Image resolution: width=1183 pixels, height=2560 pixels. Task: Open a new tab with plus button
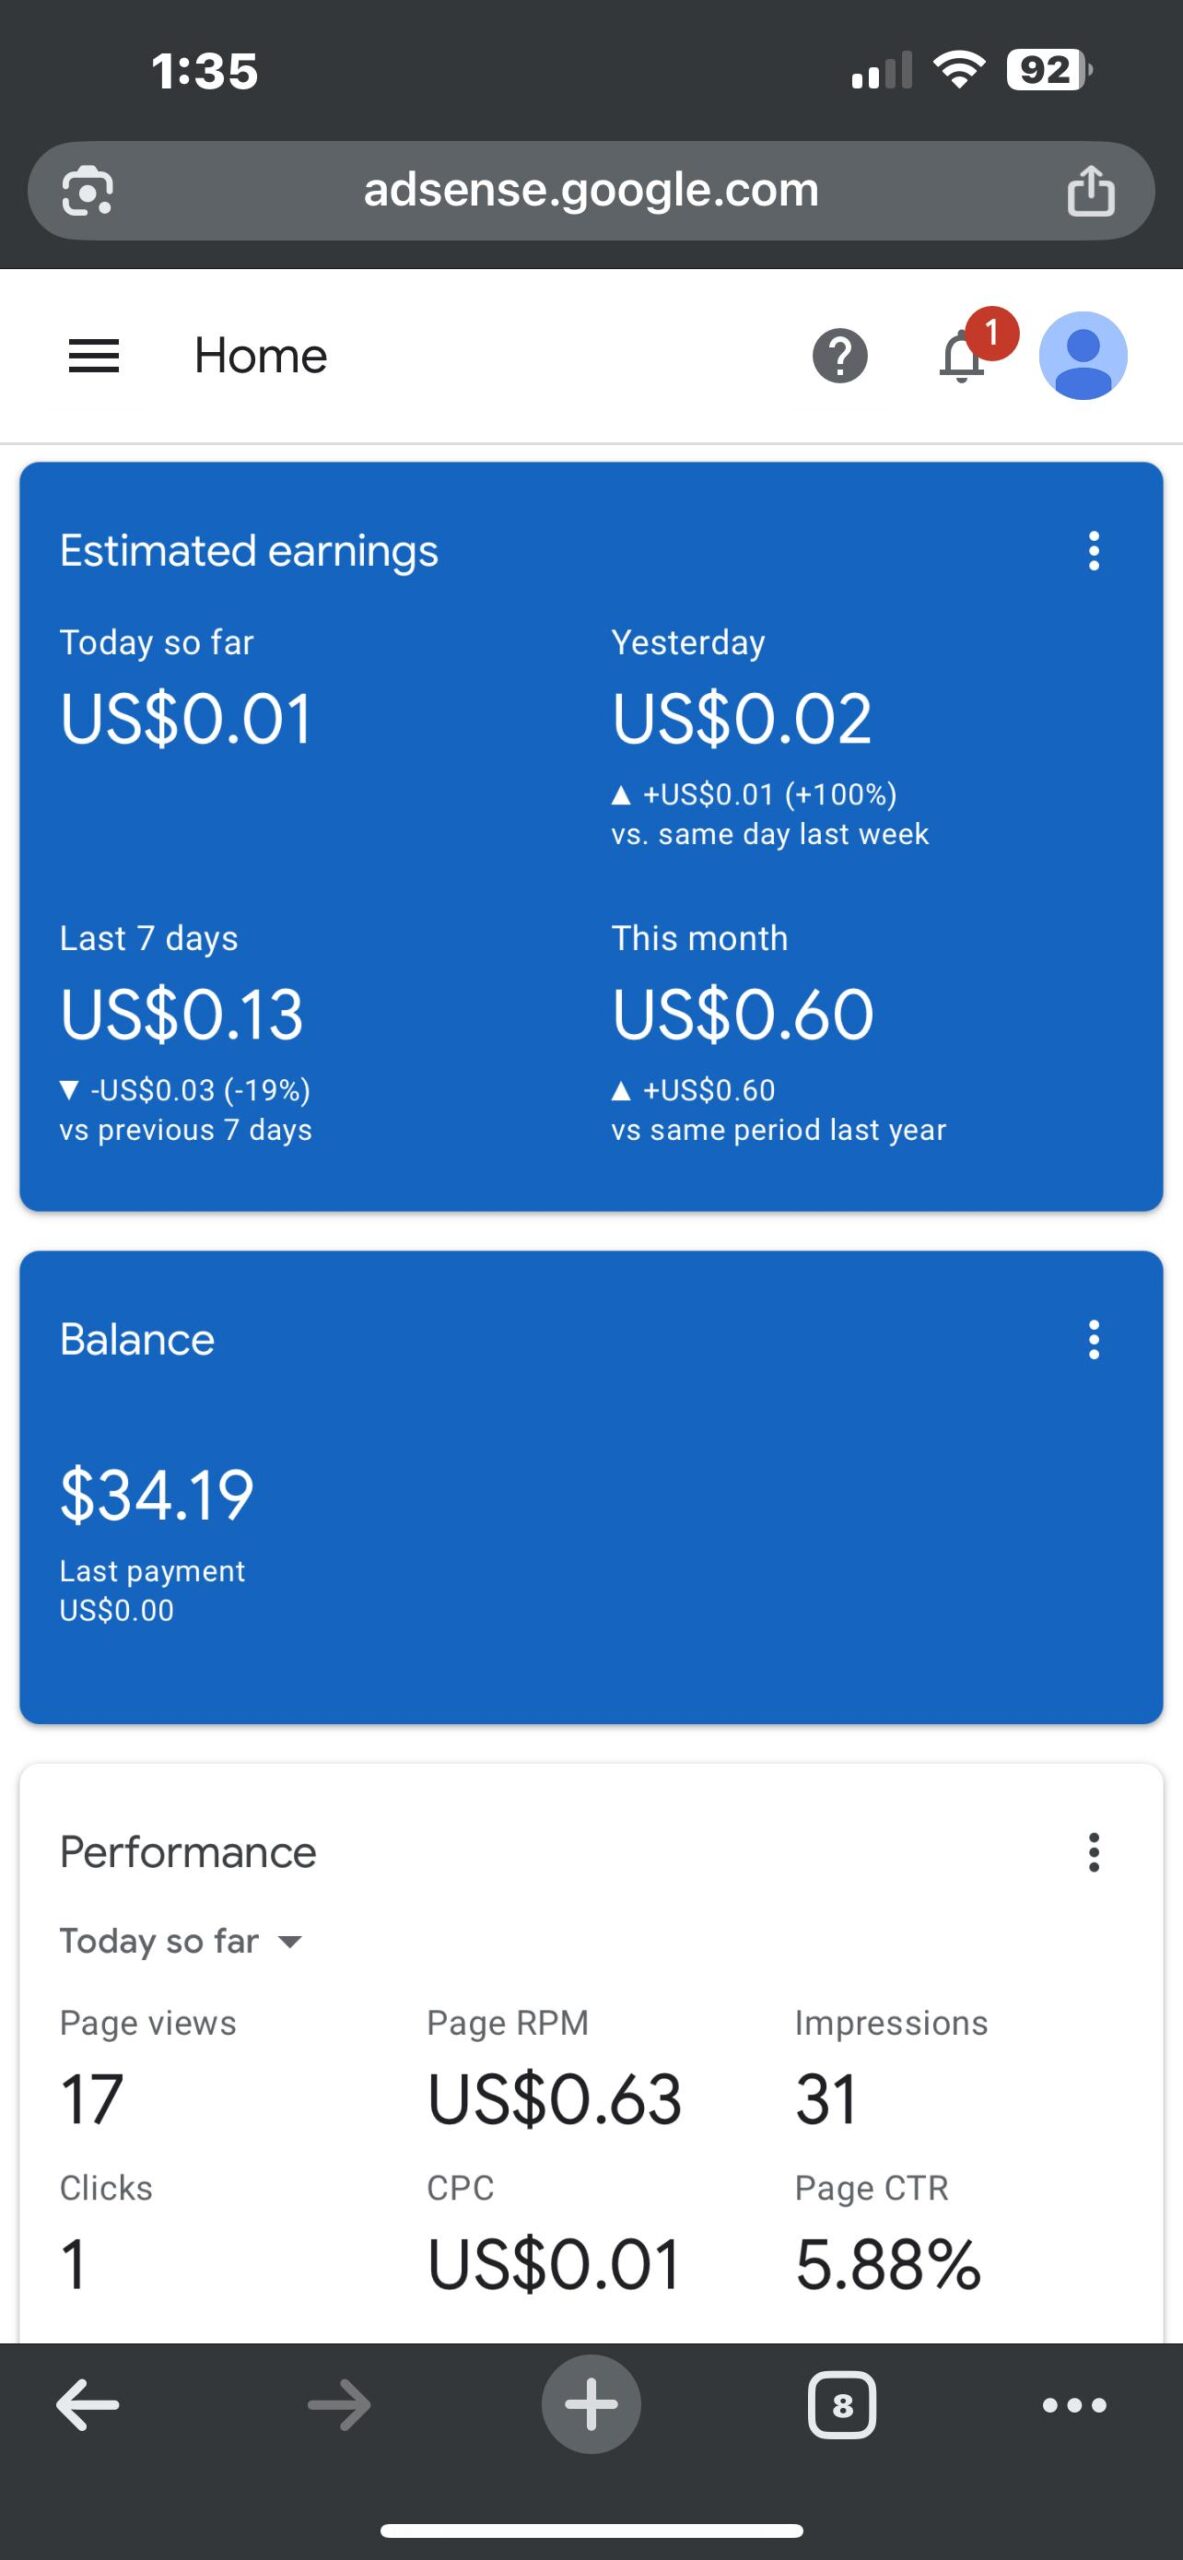[x=591, y=2405]
